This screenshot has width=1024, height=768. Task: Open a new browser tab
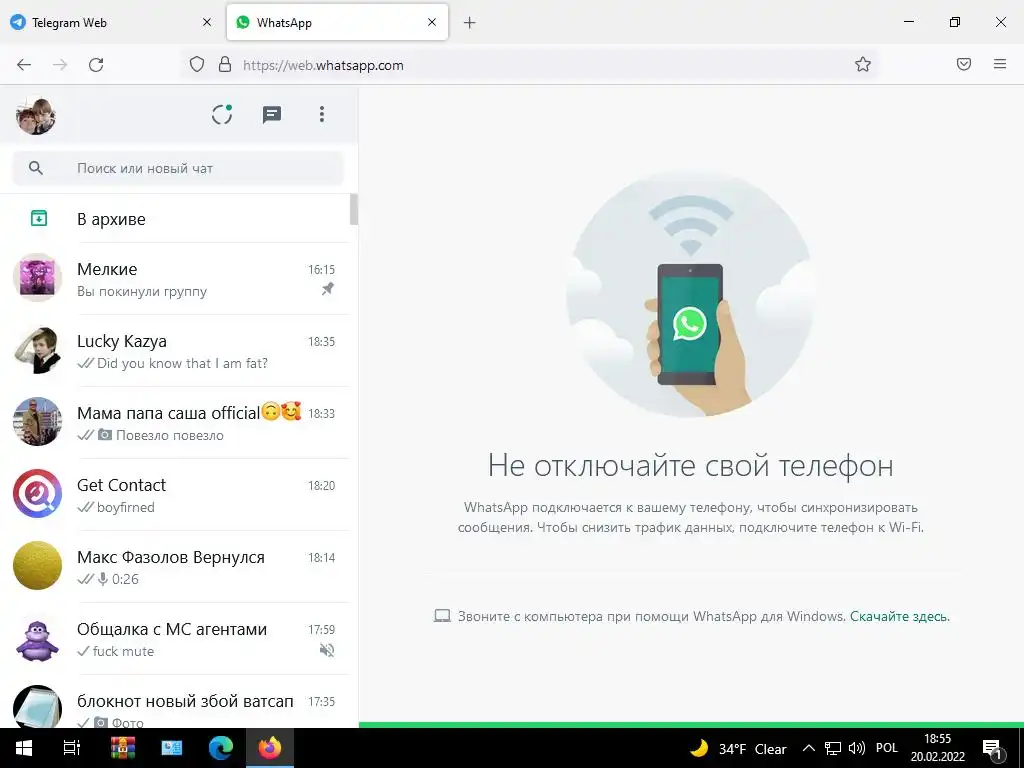tap(470, 23)
